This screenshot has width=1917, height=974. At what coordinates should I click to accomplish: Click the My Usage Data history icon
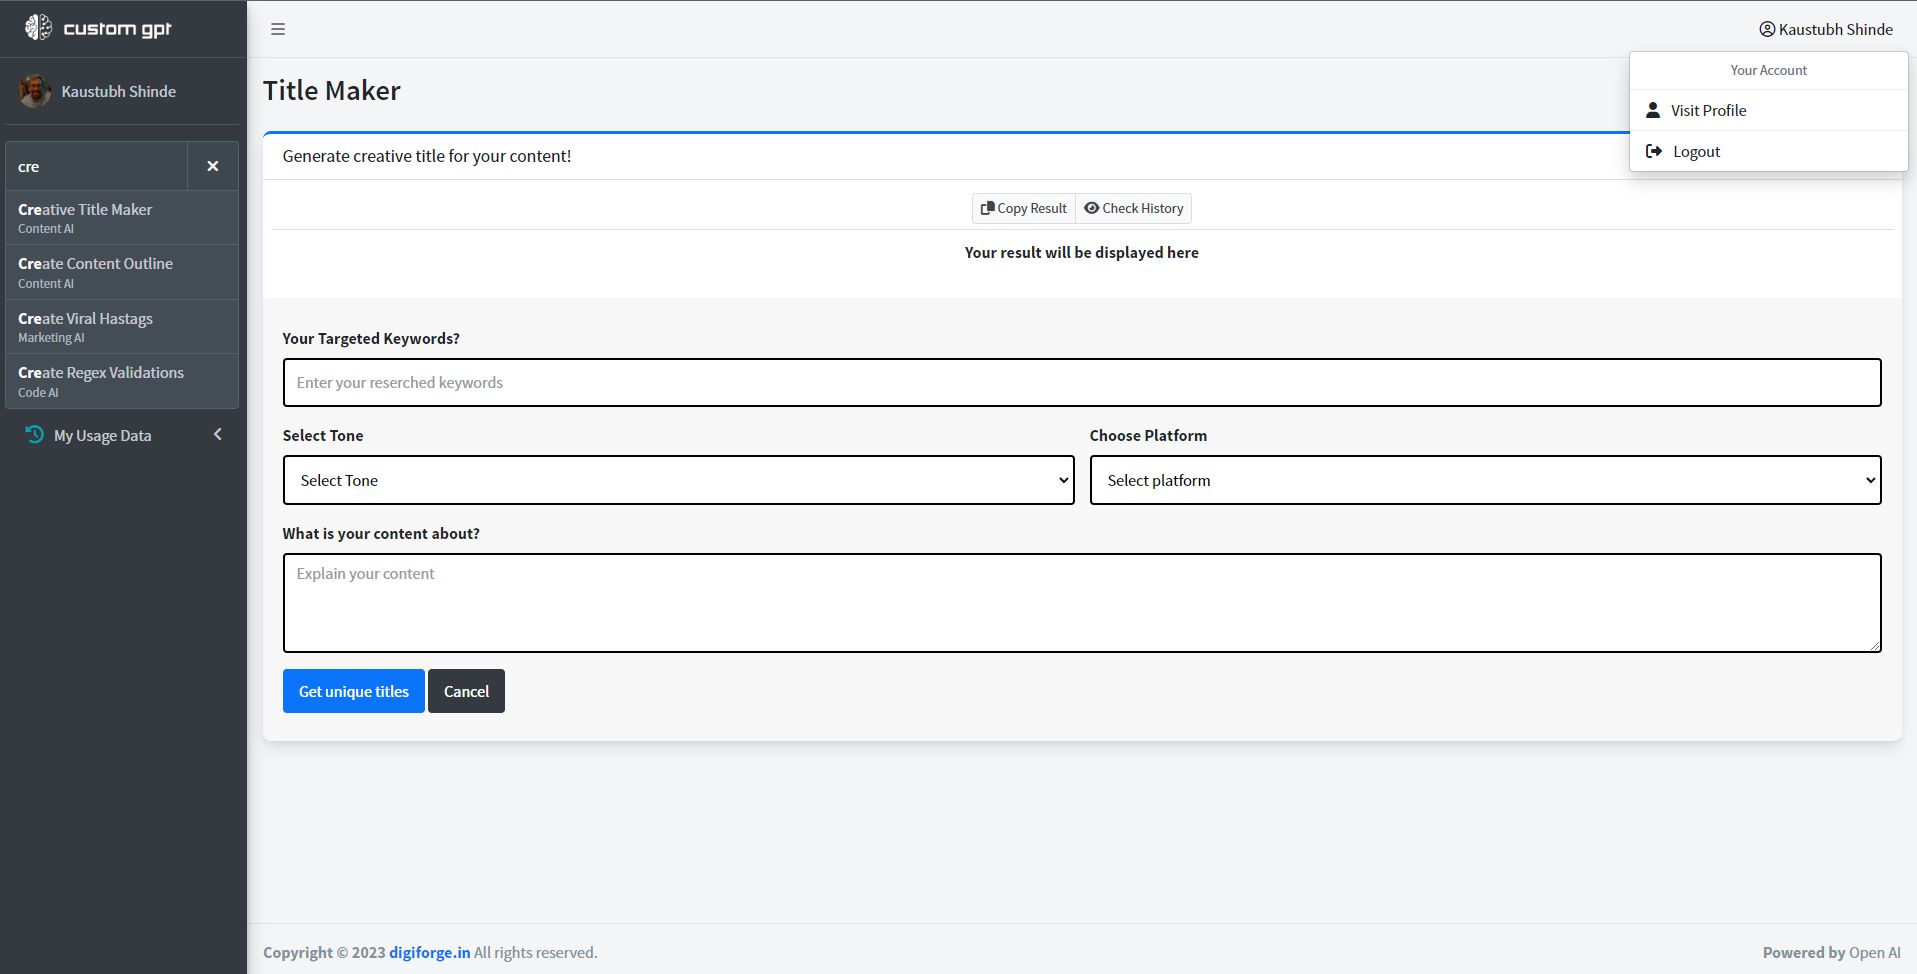34,435
